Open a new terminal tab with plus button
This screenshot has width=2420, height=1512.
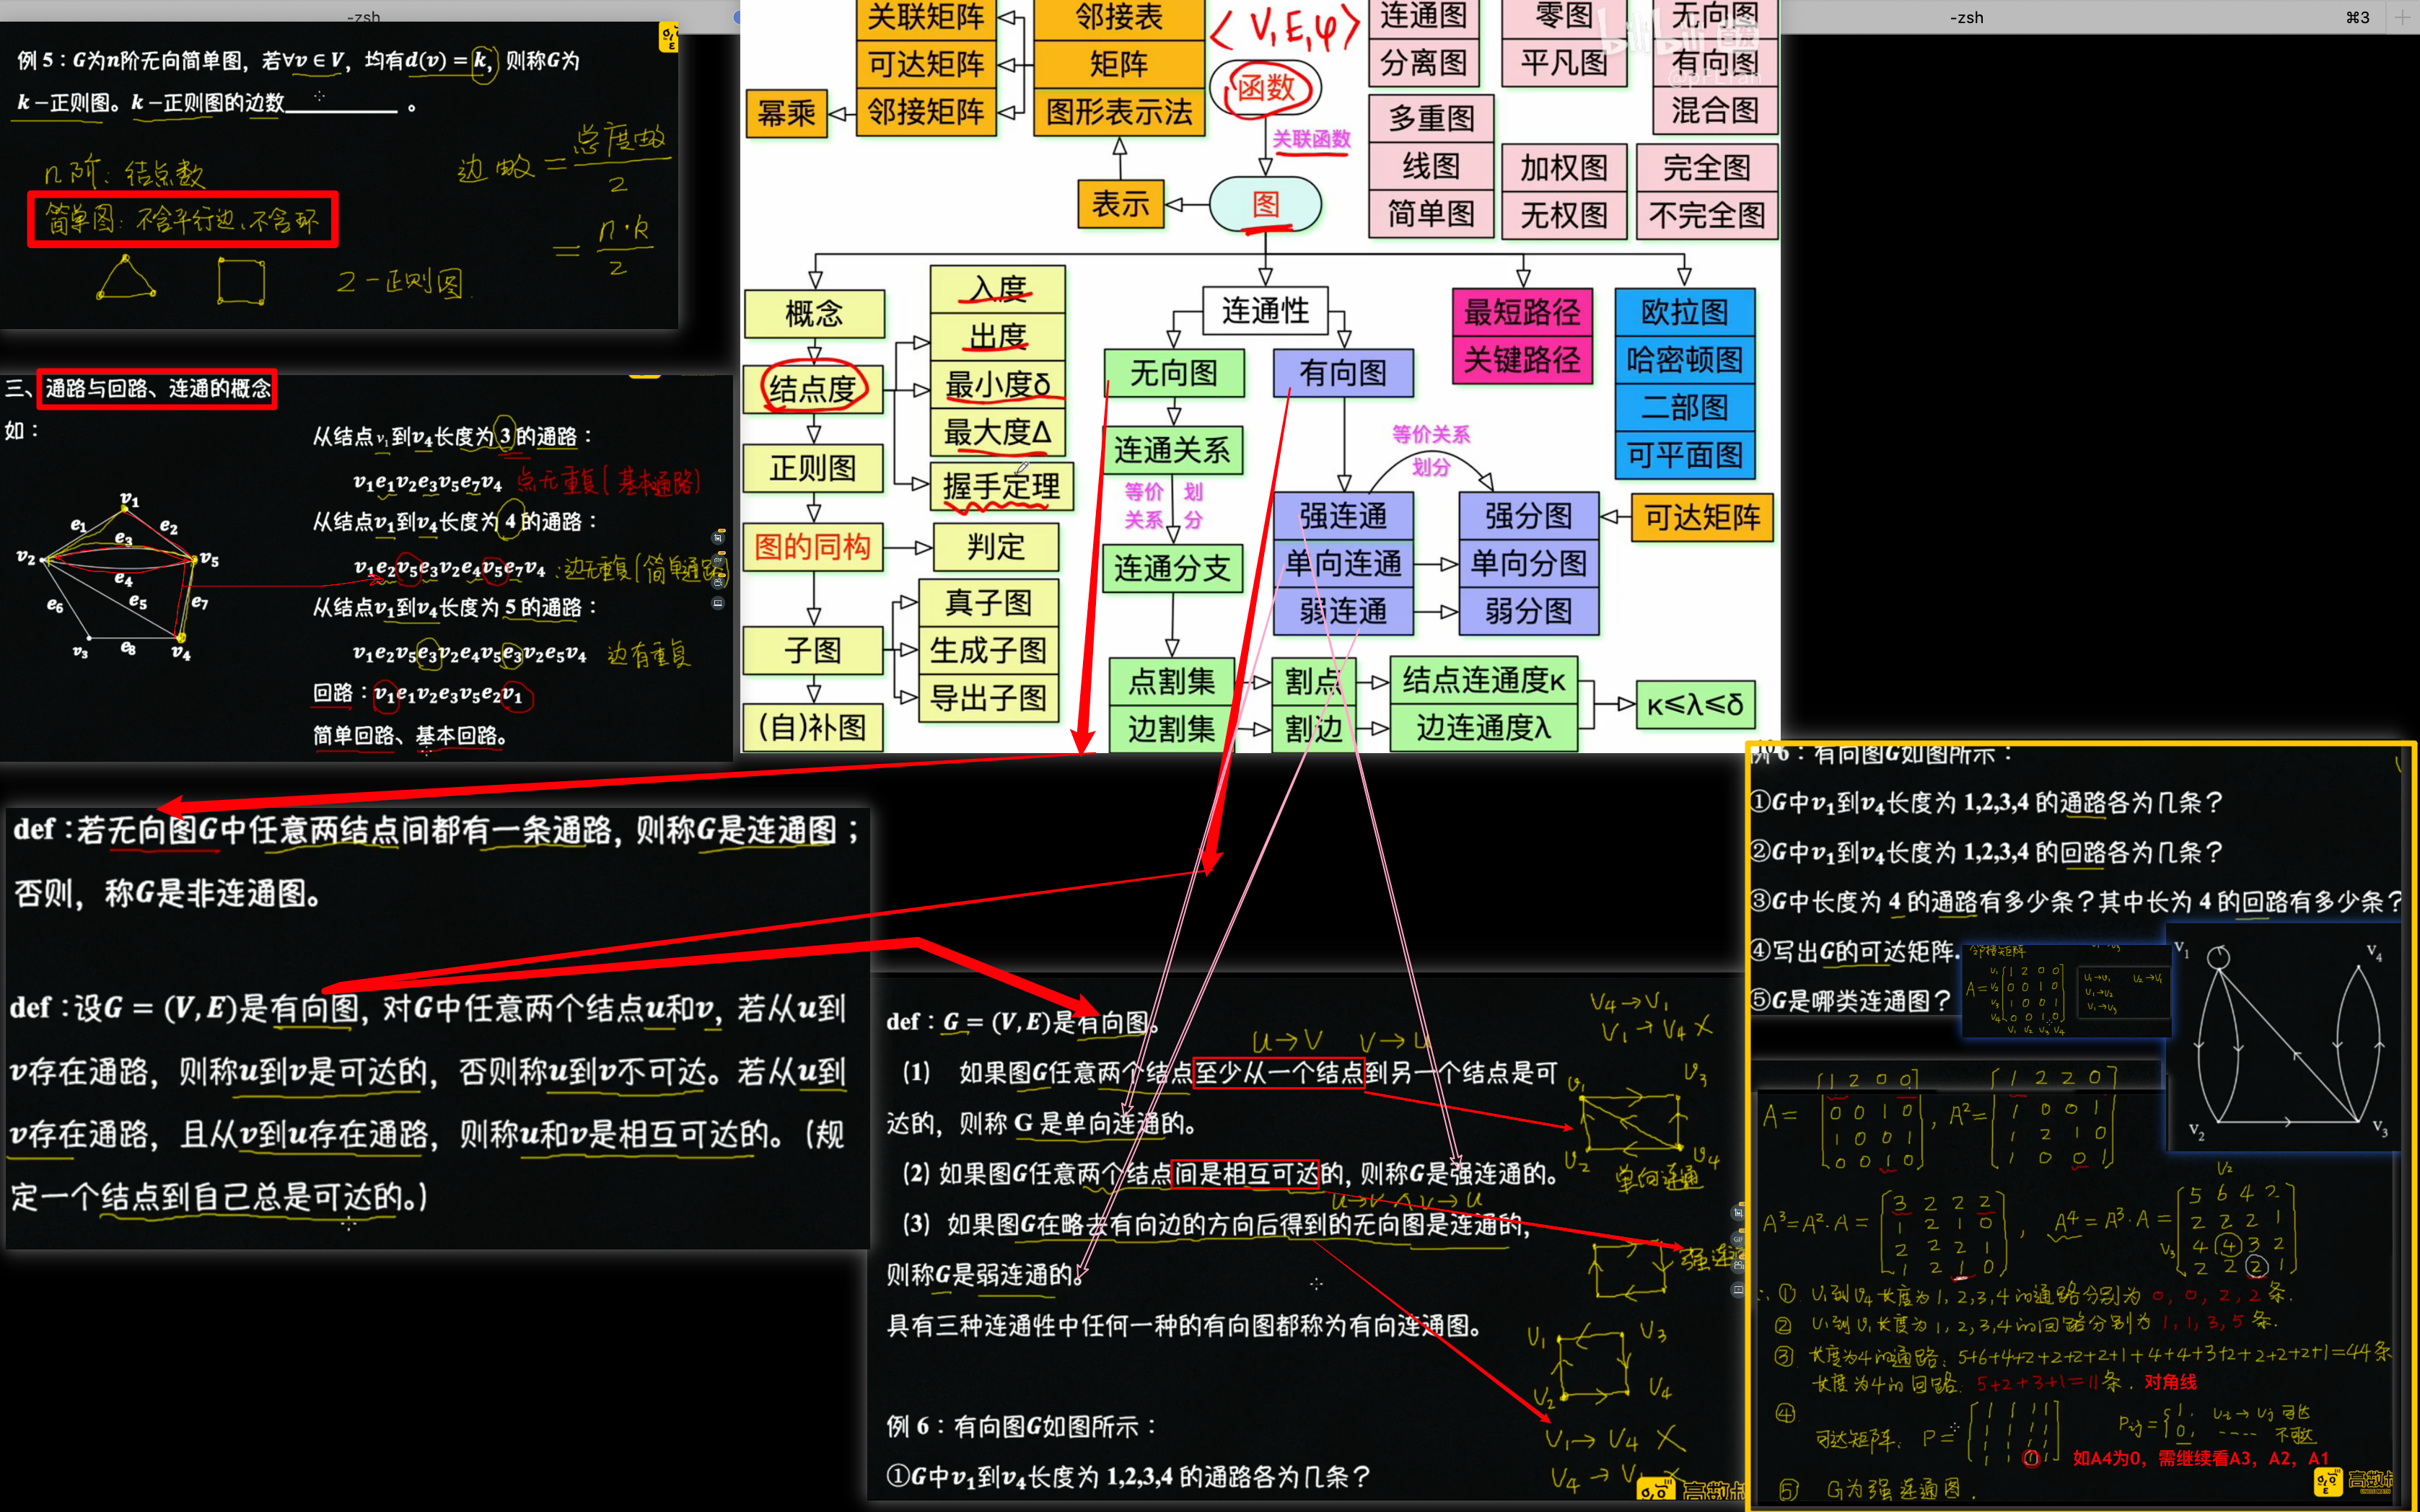(x=2401, y=17)
